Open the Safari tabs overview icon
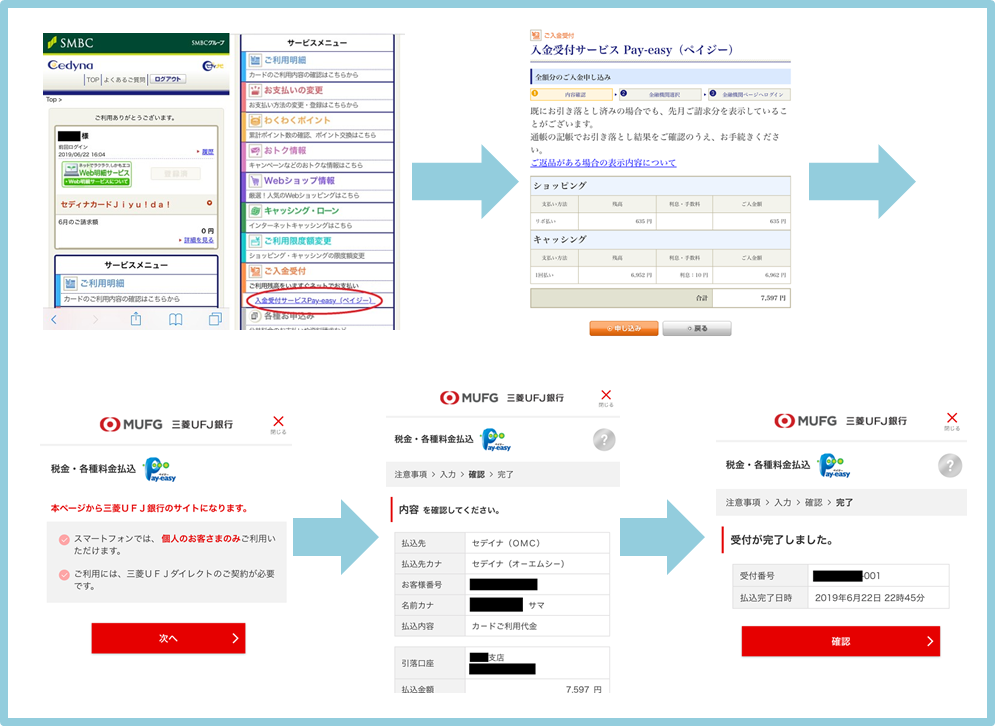 (215, 319)
